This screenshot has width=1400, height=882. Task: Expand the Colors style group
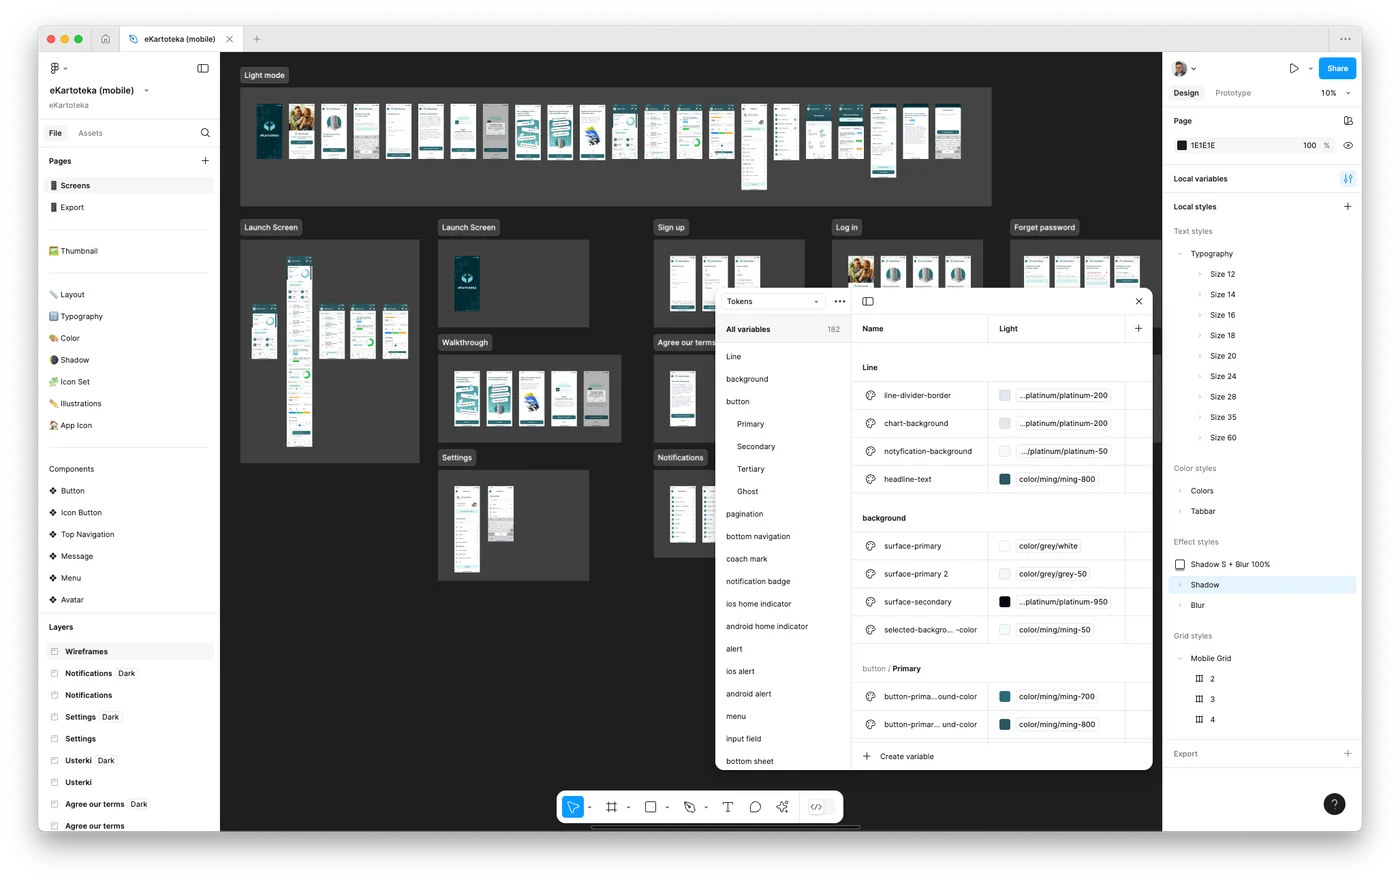[x=1180, y=491]
